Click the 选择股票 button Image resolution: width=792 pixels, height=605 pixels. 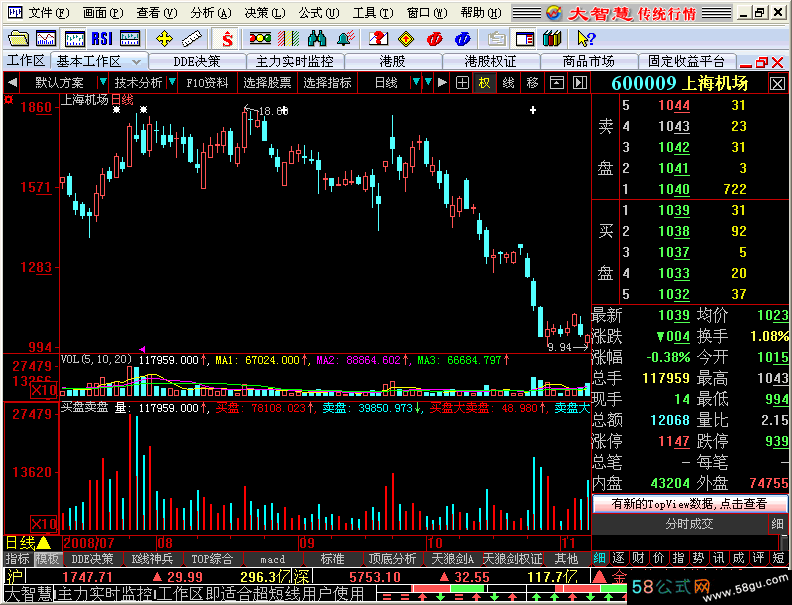click(x=267, y=83)
